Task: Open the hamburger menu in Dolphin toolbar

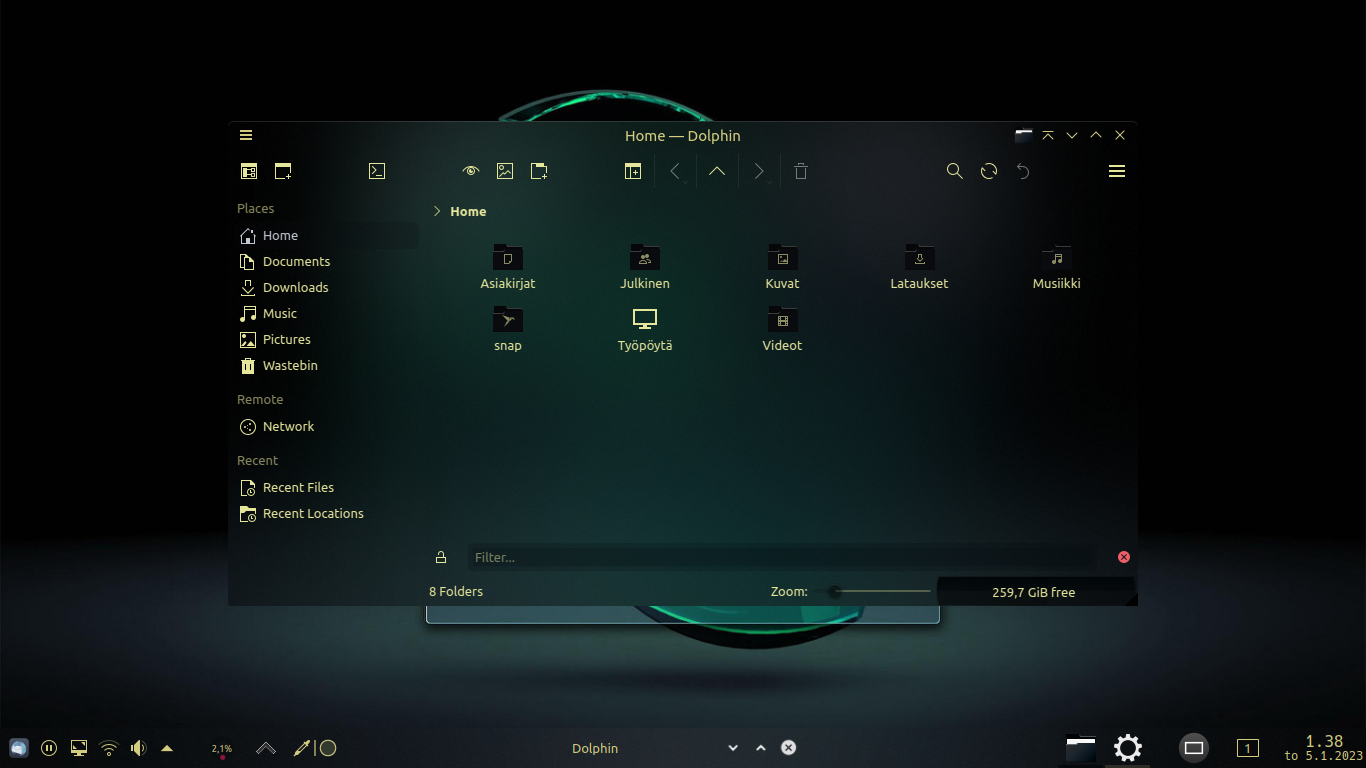Action: click(x=1117, y=171)
